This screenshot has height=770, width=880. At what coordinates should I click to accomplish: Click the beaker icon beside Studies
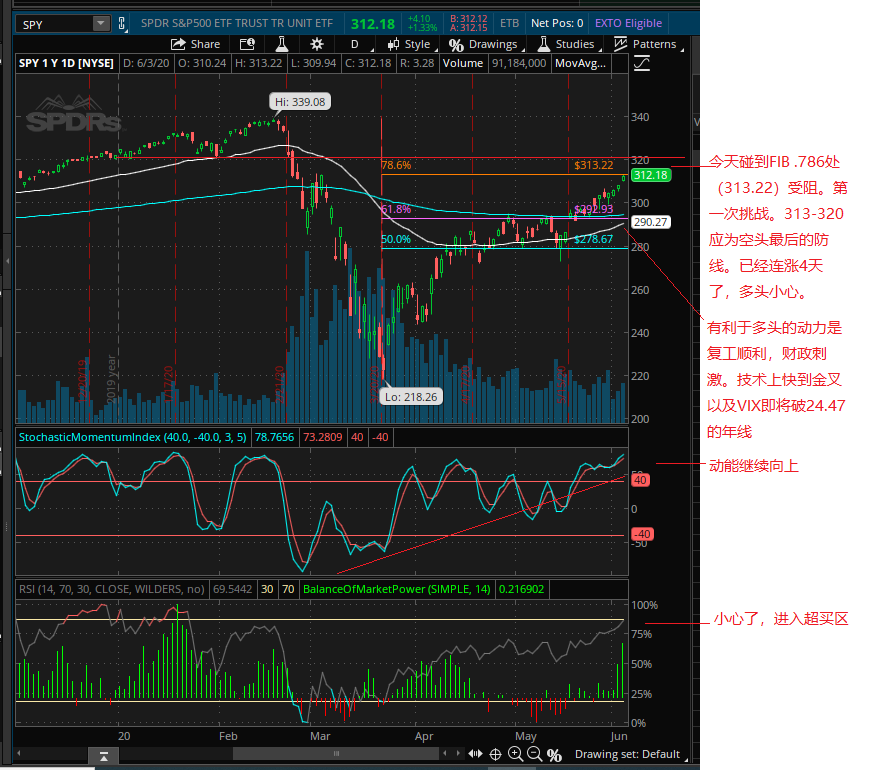click(x=543, y=44)
